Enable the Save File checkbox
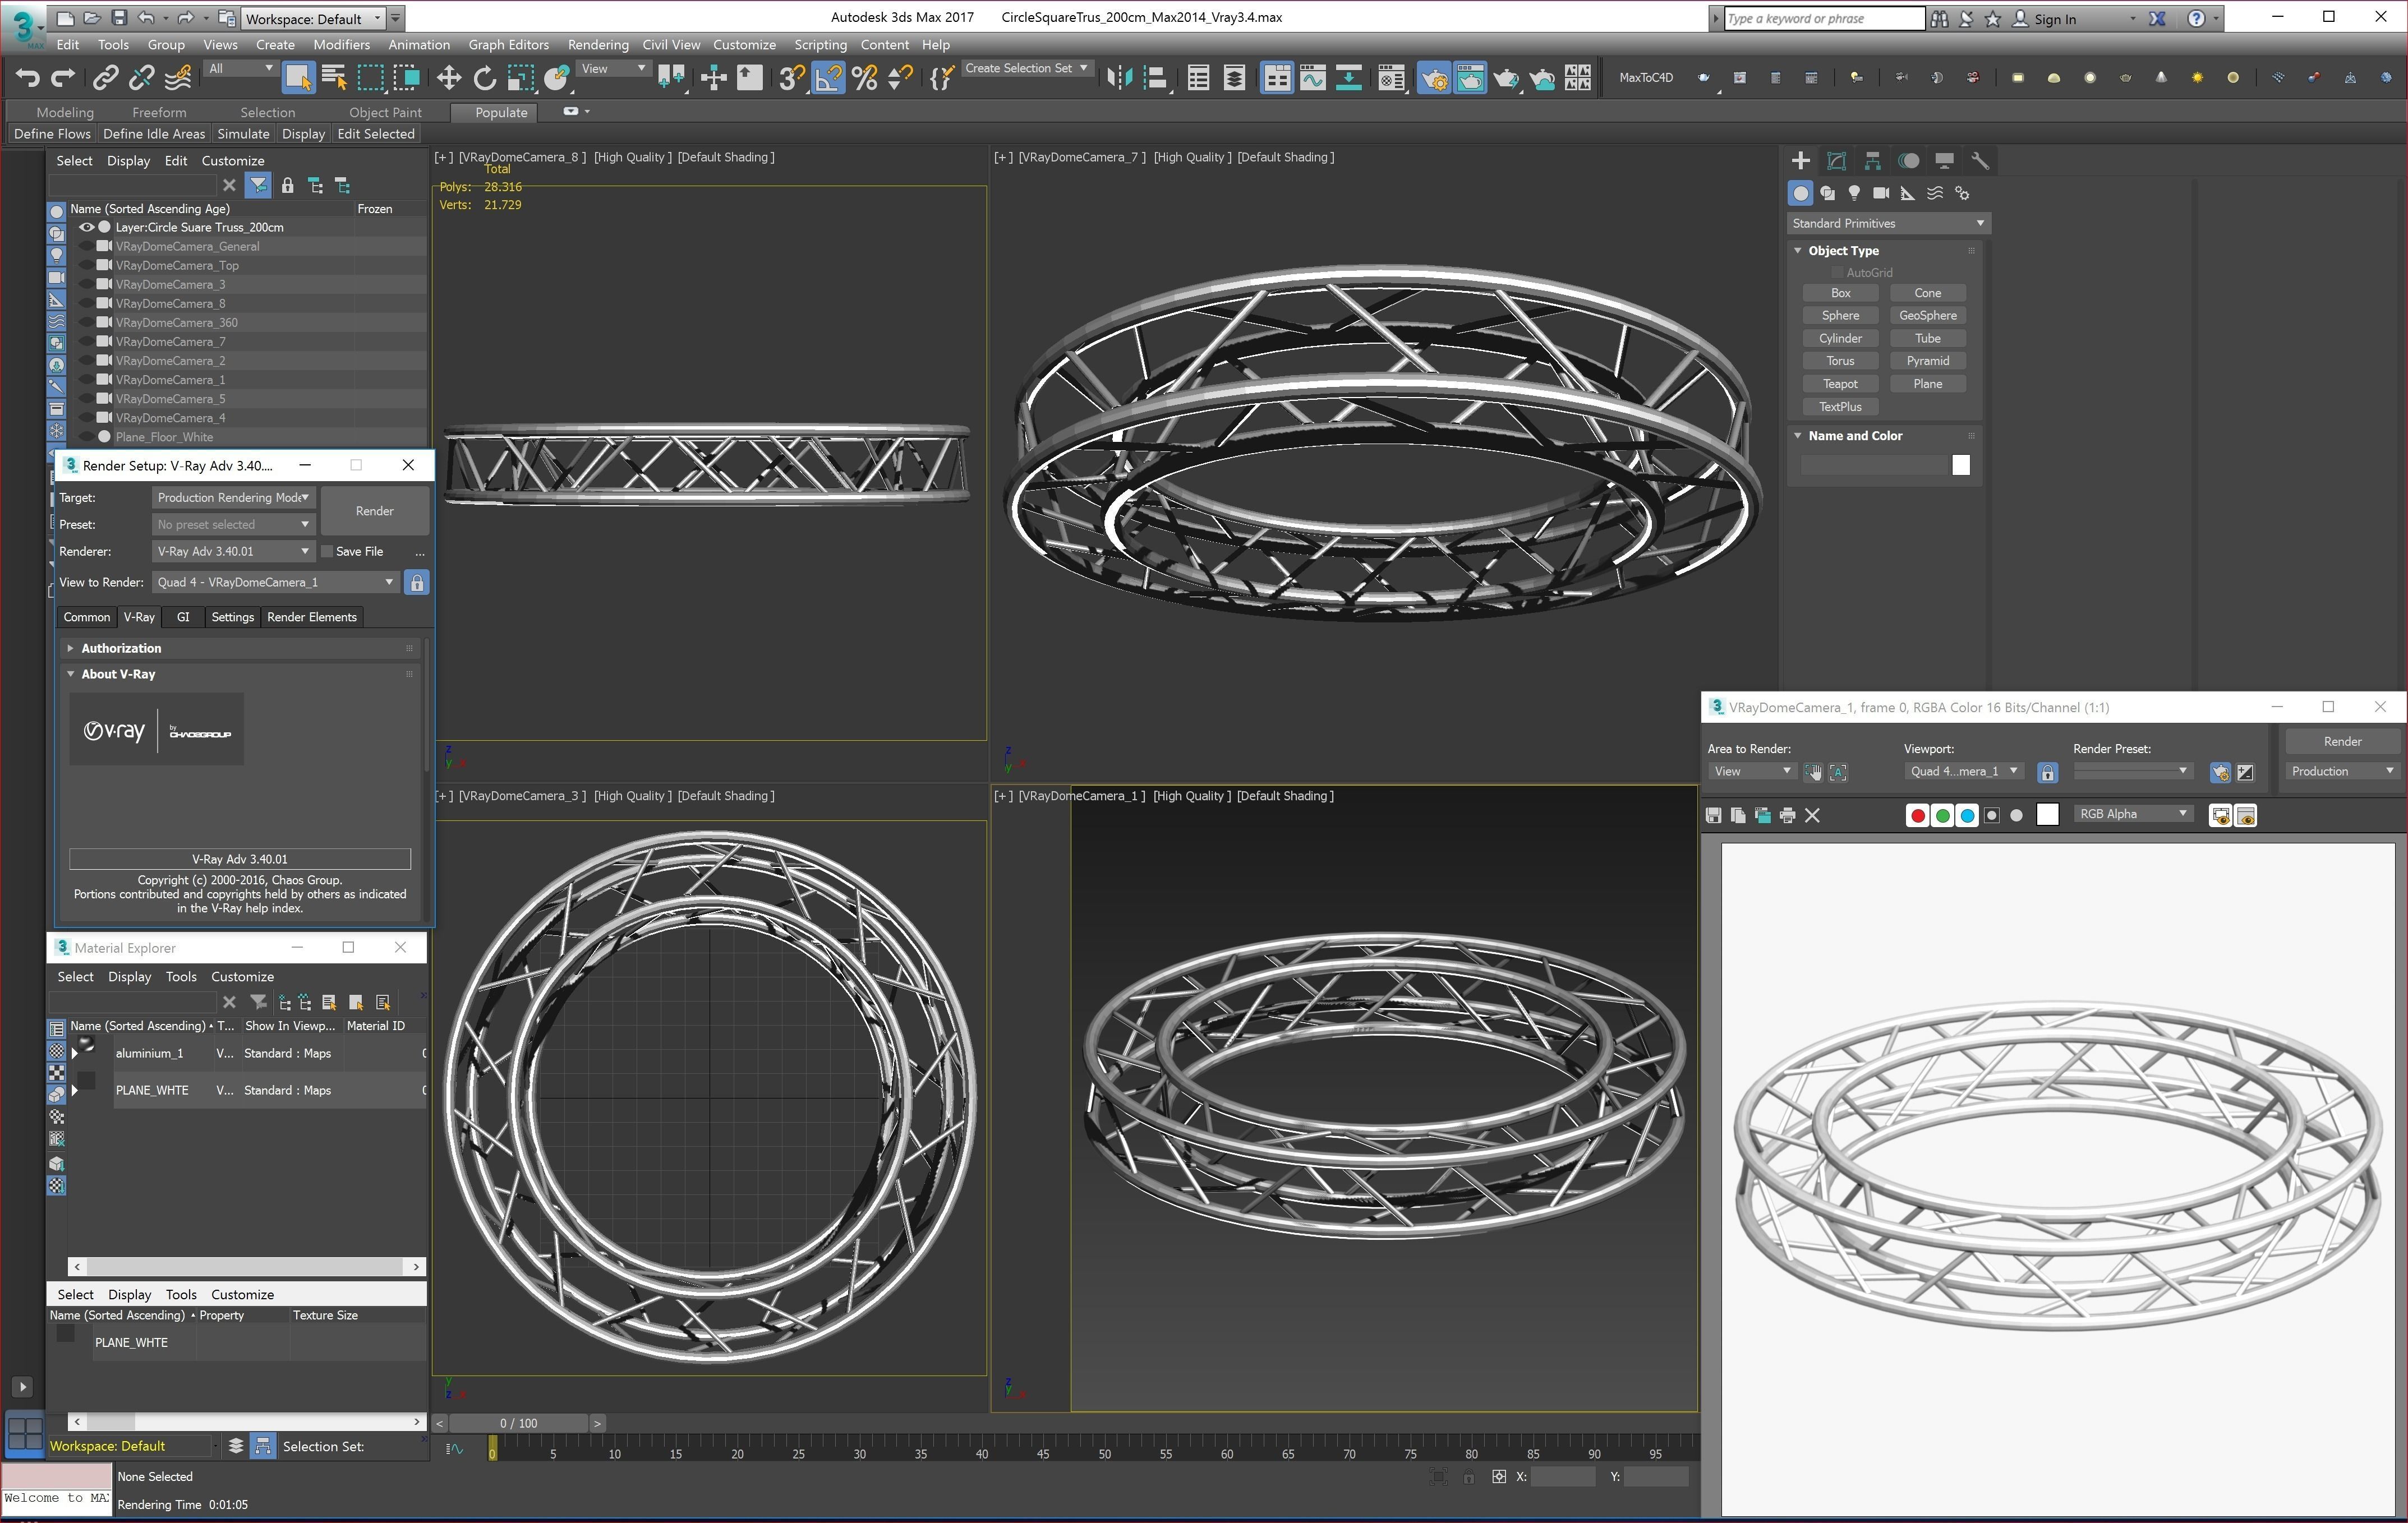The width and height of the screenshot is (2408, 1523). [x=326, y=551]
